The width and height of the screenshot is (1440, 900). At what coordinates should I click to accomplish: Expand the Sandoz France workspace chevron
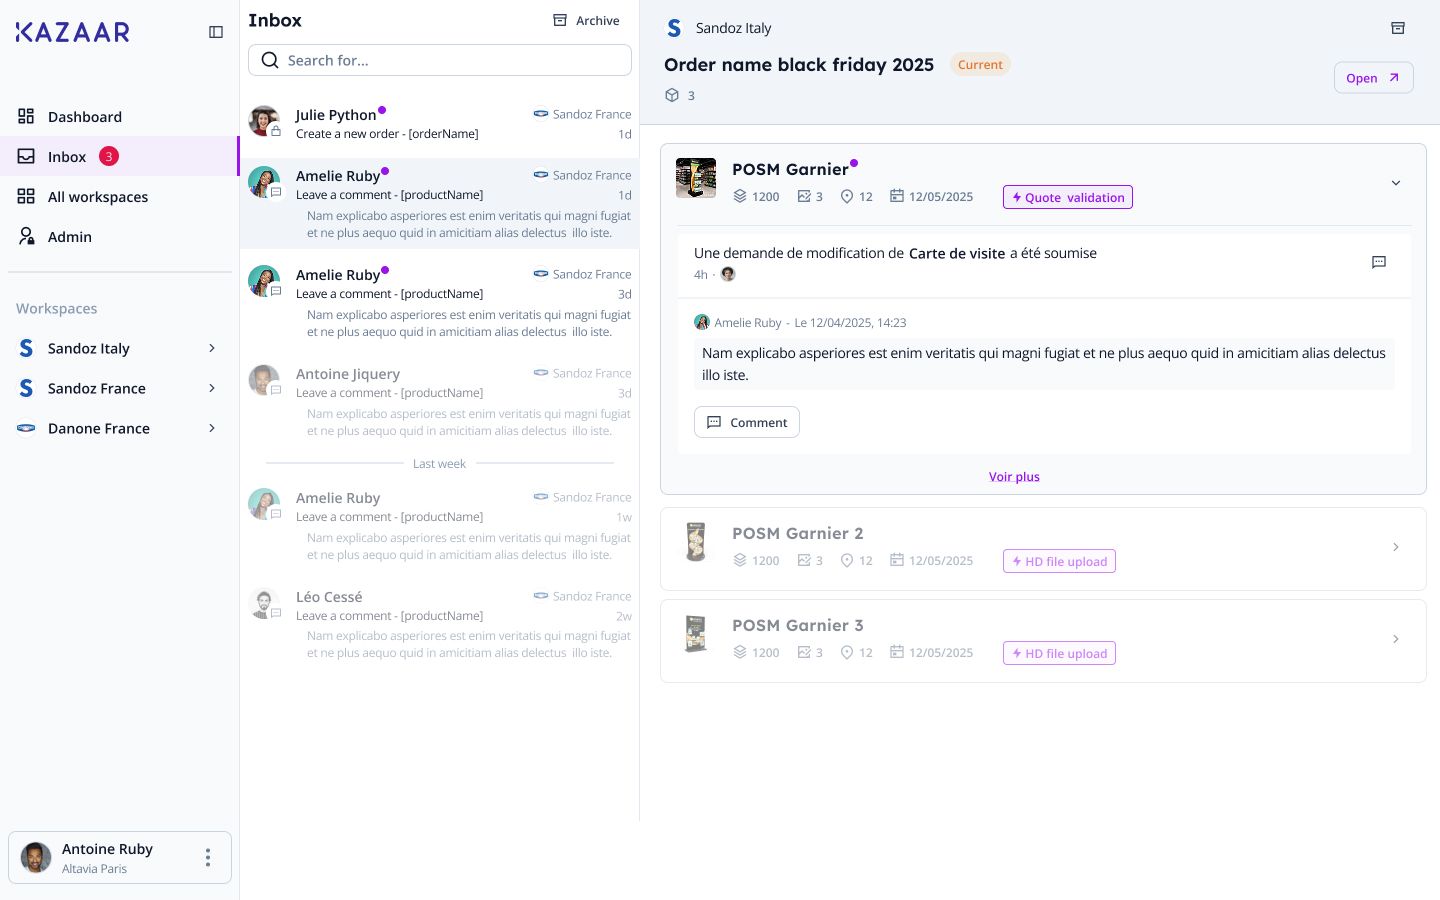[x=212, y=388]
